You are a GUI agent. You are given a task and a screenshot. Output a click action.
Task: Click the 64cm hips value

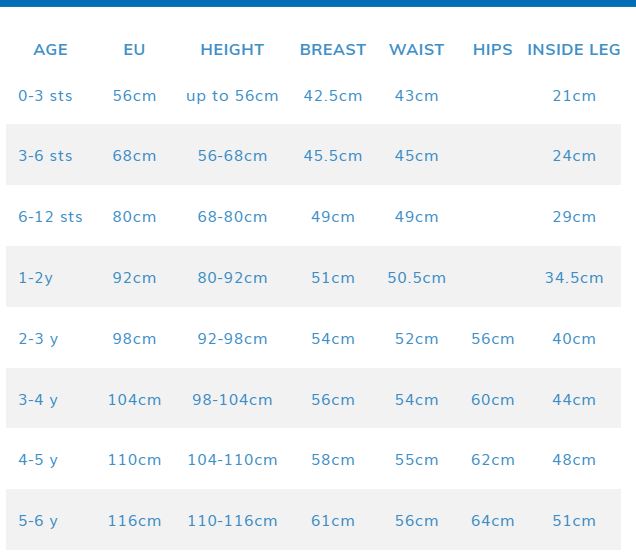pyautogui.click(x=492, y=521)
